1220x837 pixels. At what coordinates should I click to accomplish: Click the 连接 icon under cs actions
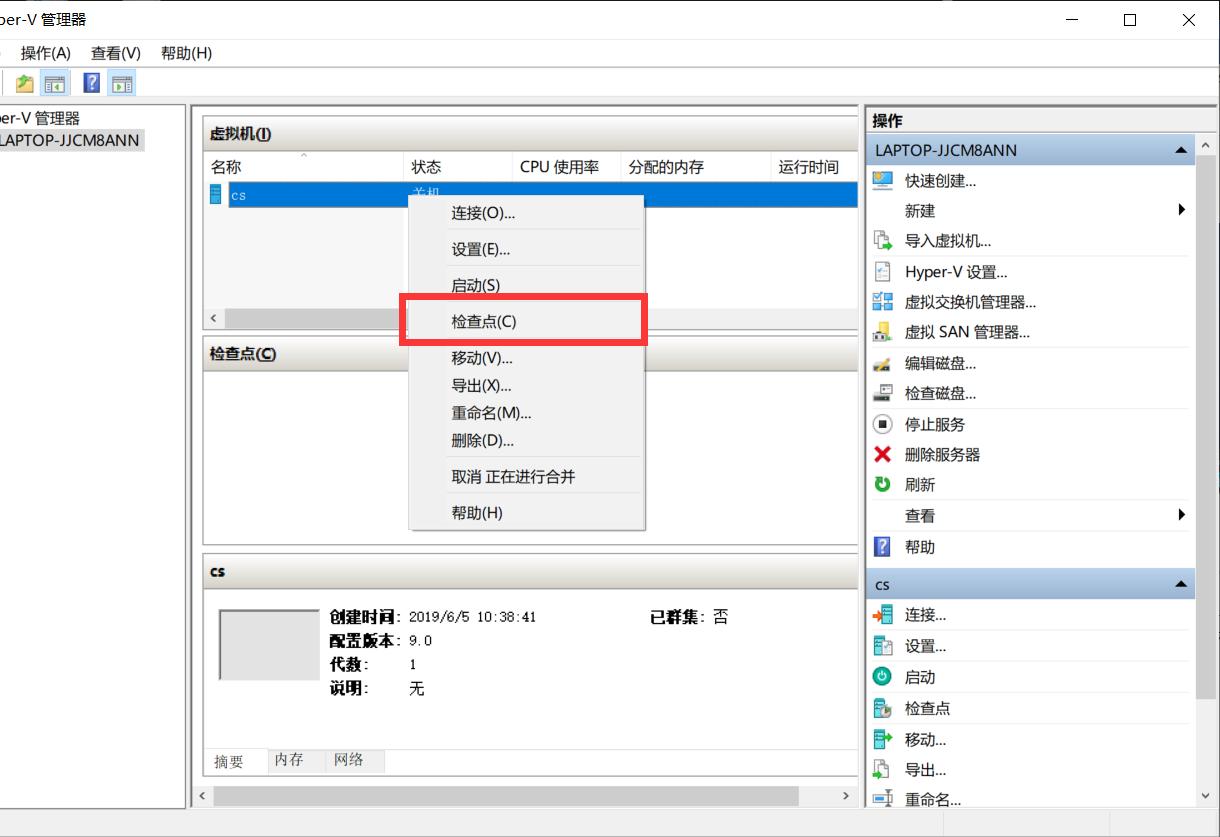click(x=882, y=615)
